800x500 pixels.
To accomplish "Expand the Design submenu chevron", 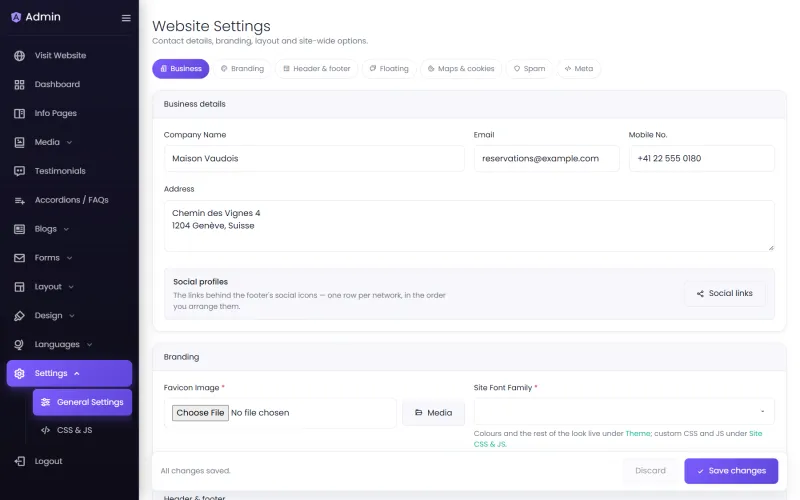I will tap(72, 316).
